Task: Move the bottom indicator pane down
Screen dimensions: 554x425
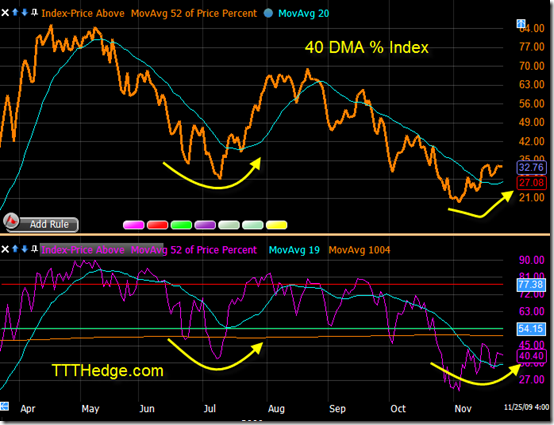Action: coord(24,249)
